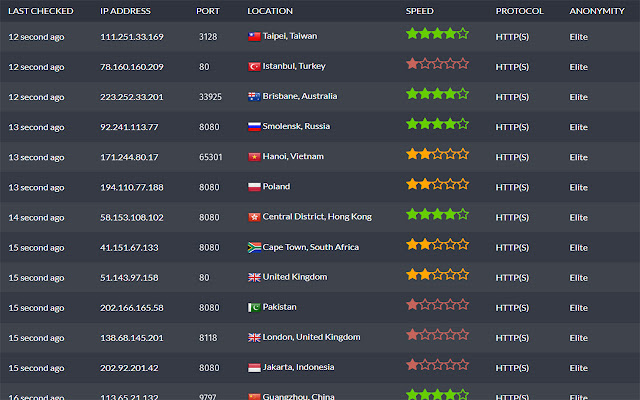Click Cape Town, South Africa location
640x400 pixels.
311,247
